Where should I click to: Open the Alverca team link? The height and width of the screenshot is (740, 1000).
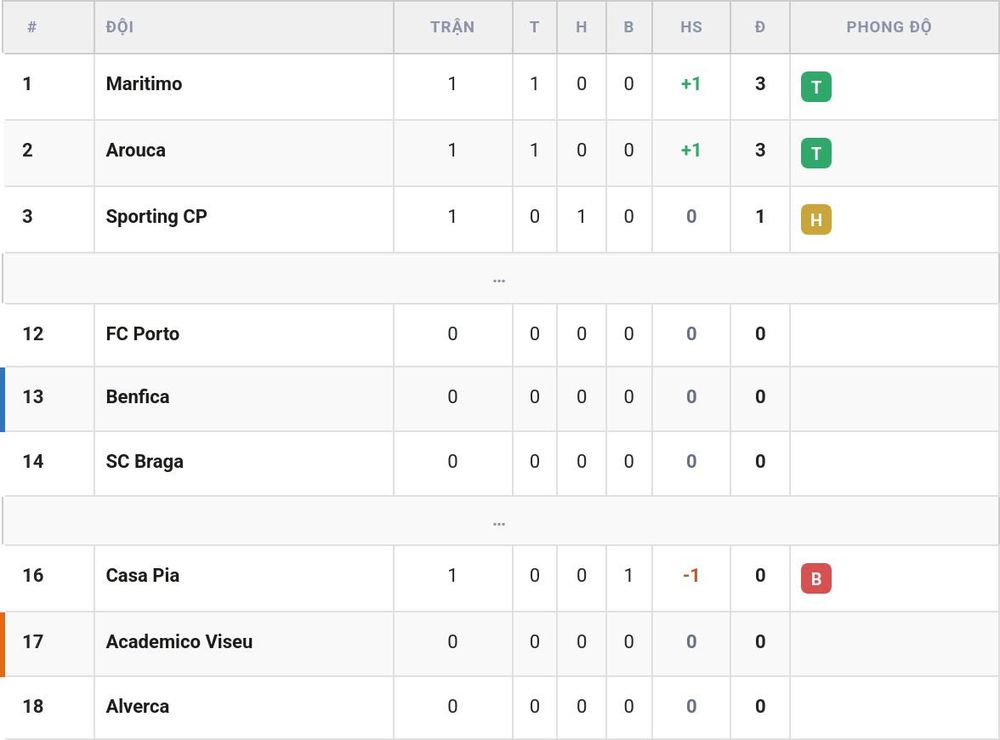[x=137, y=706]
